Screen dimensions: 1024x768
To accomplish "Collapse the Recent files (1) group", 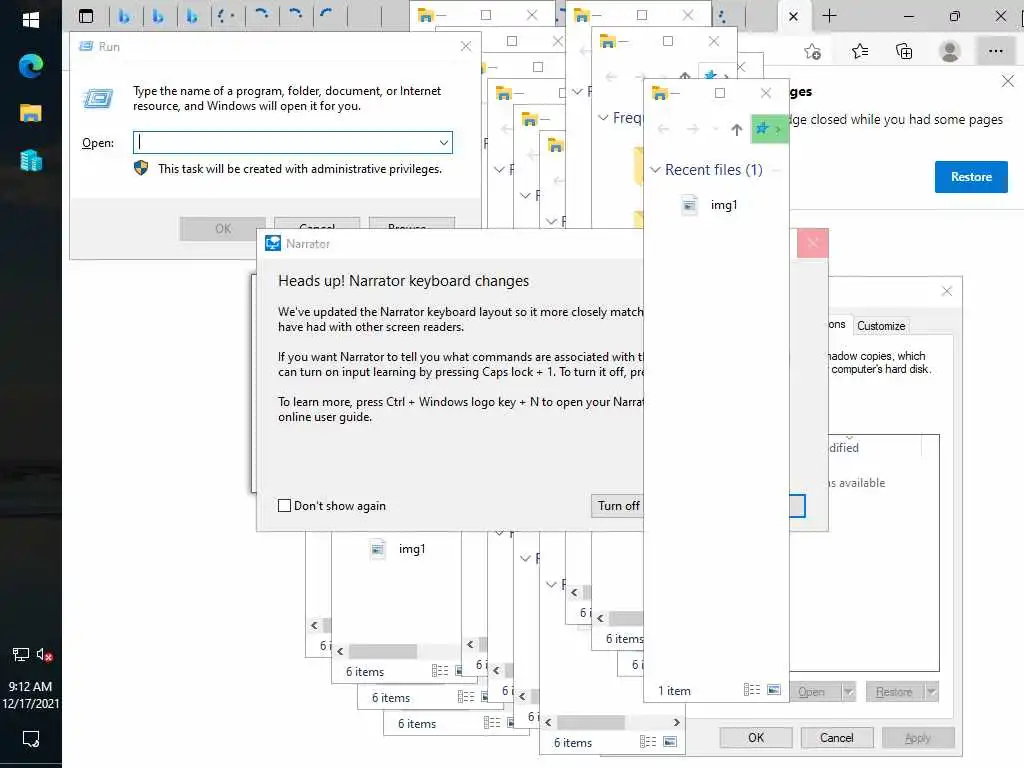I will (x=655, y=170).
